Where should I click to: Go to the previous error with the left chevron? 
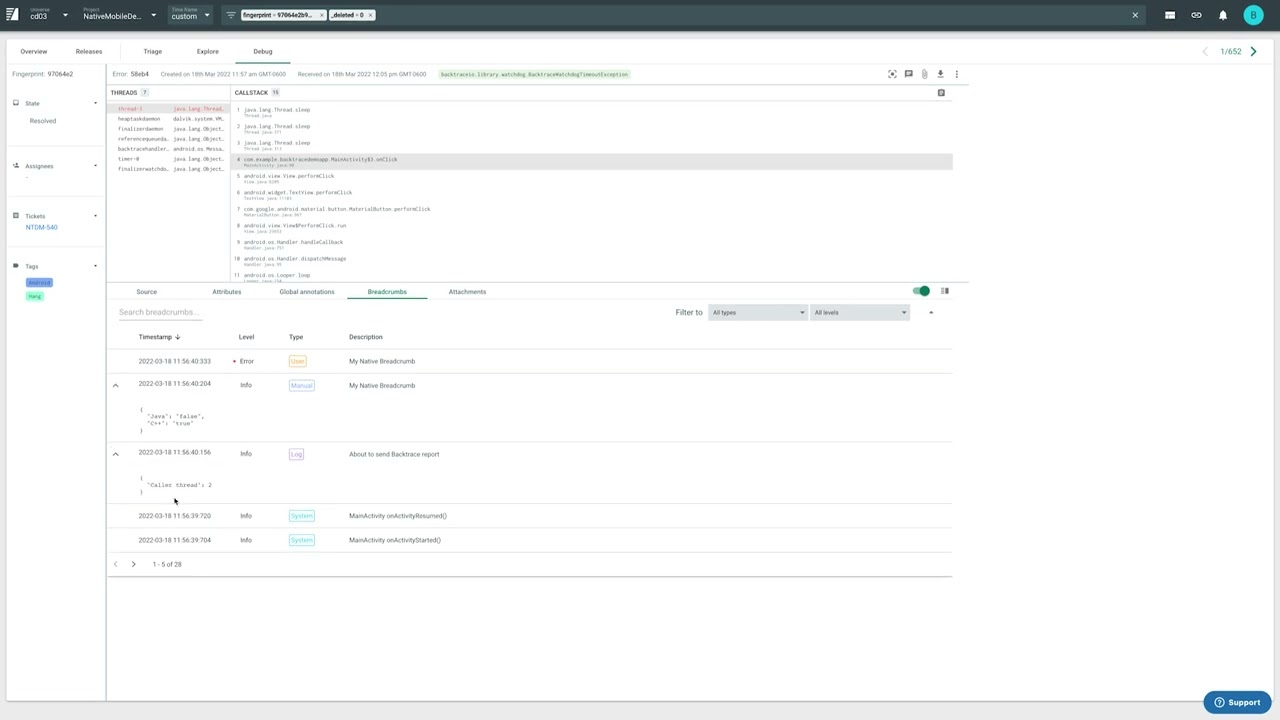pyautogui.click(x=1205, y=51)
